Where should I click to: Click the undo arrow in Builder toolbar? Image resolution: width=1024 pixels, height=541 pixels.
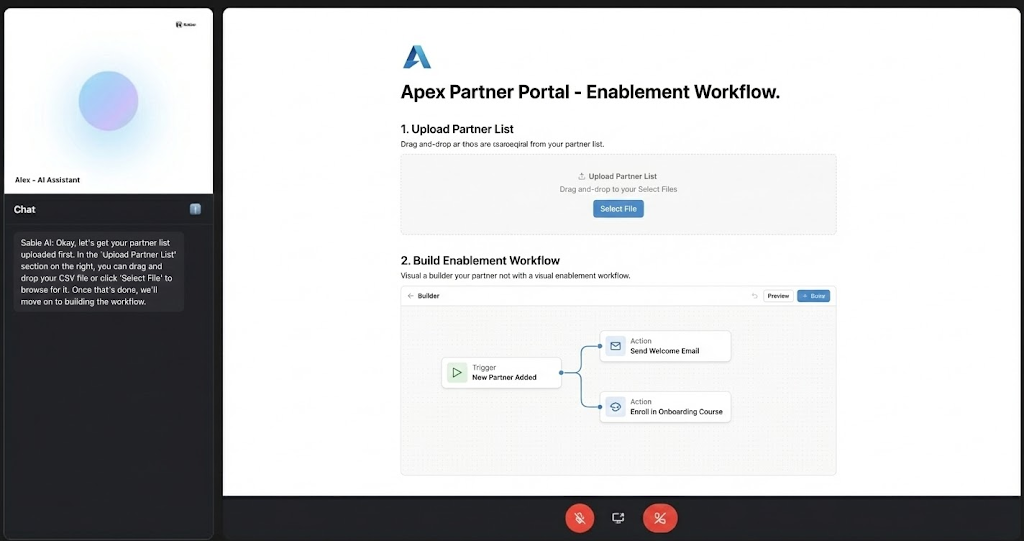coord(755,296)
